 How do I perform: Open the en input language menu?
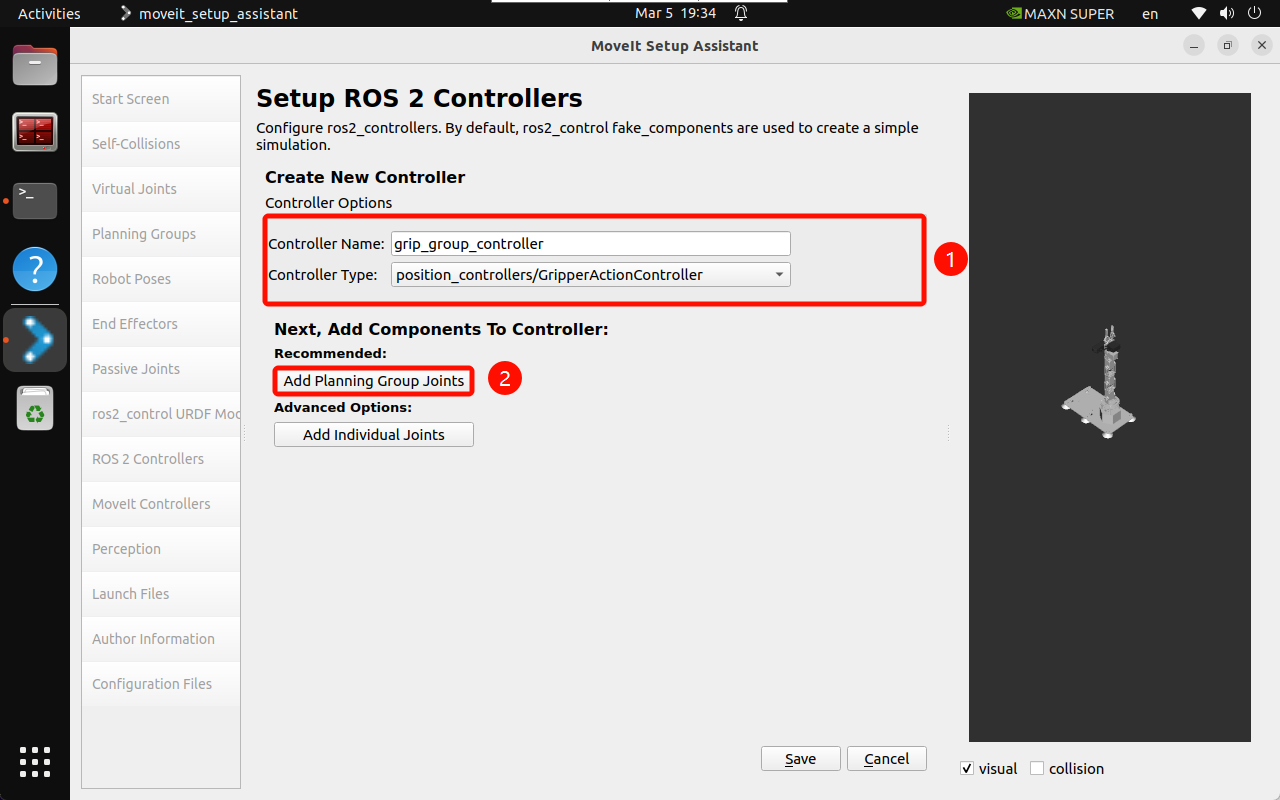click(1150, 14)
